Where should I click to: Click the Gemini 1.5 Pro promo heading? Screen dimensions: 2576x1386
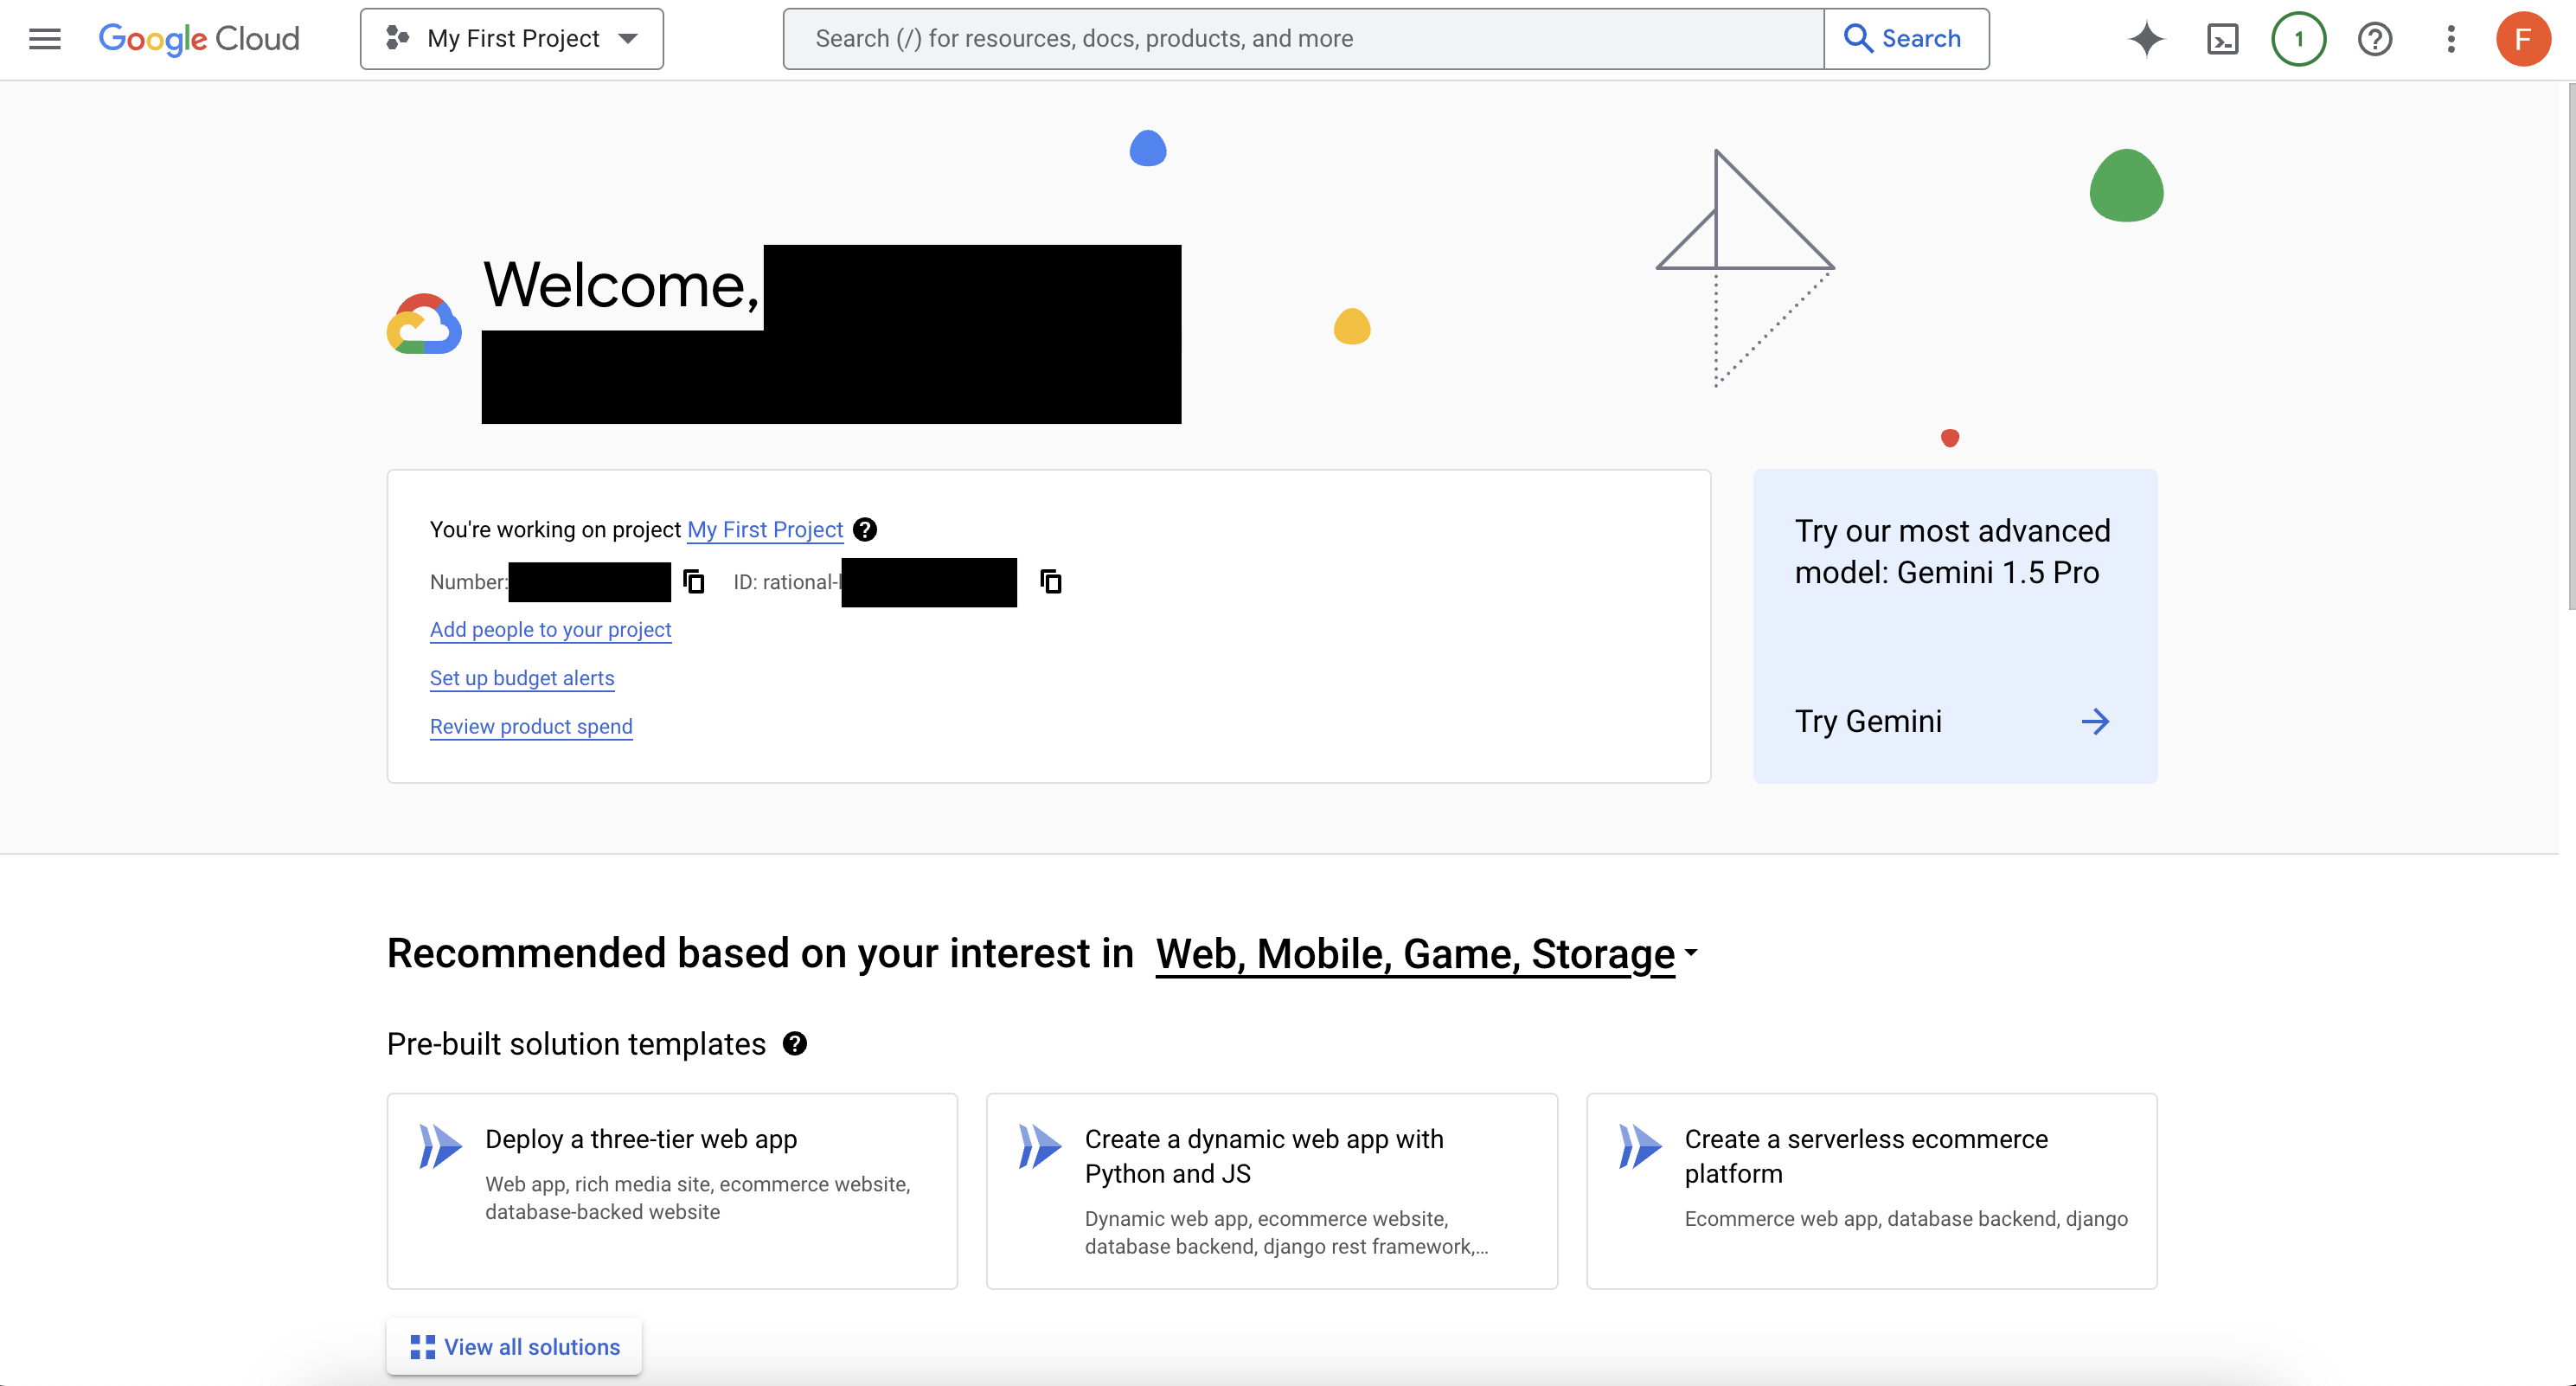click(1952, 551)
